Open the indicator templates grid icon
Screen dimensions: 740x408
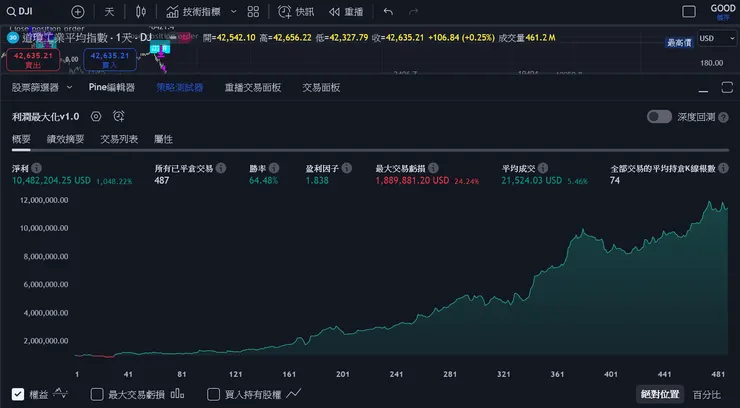[253, 12]
